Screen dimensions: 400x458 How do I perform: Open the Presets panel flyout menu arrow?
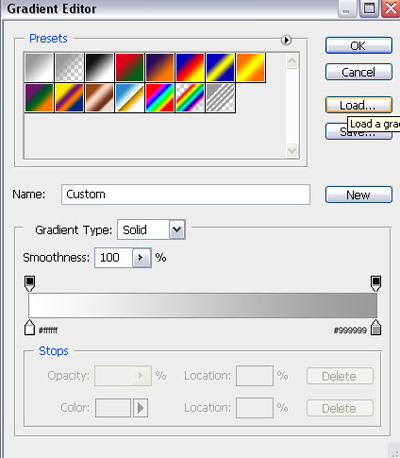286,40
